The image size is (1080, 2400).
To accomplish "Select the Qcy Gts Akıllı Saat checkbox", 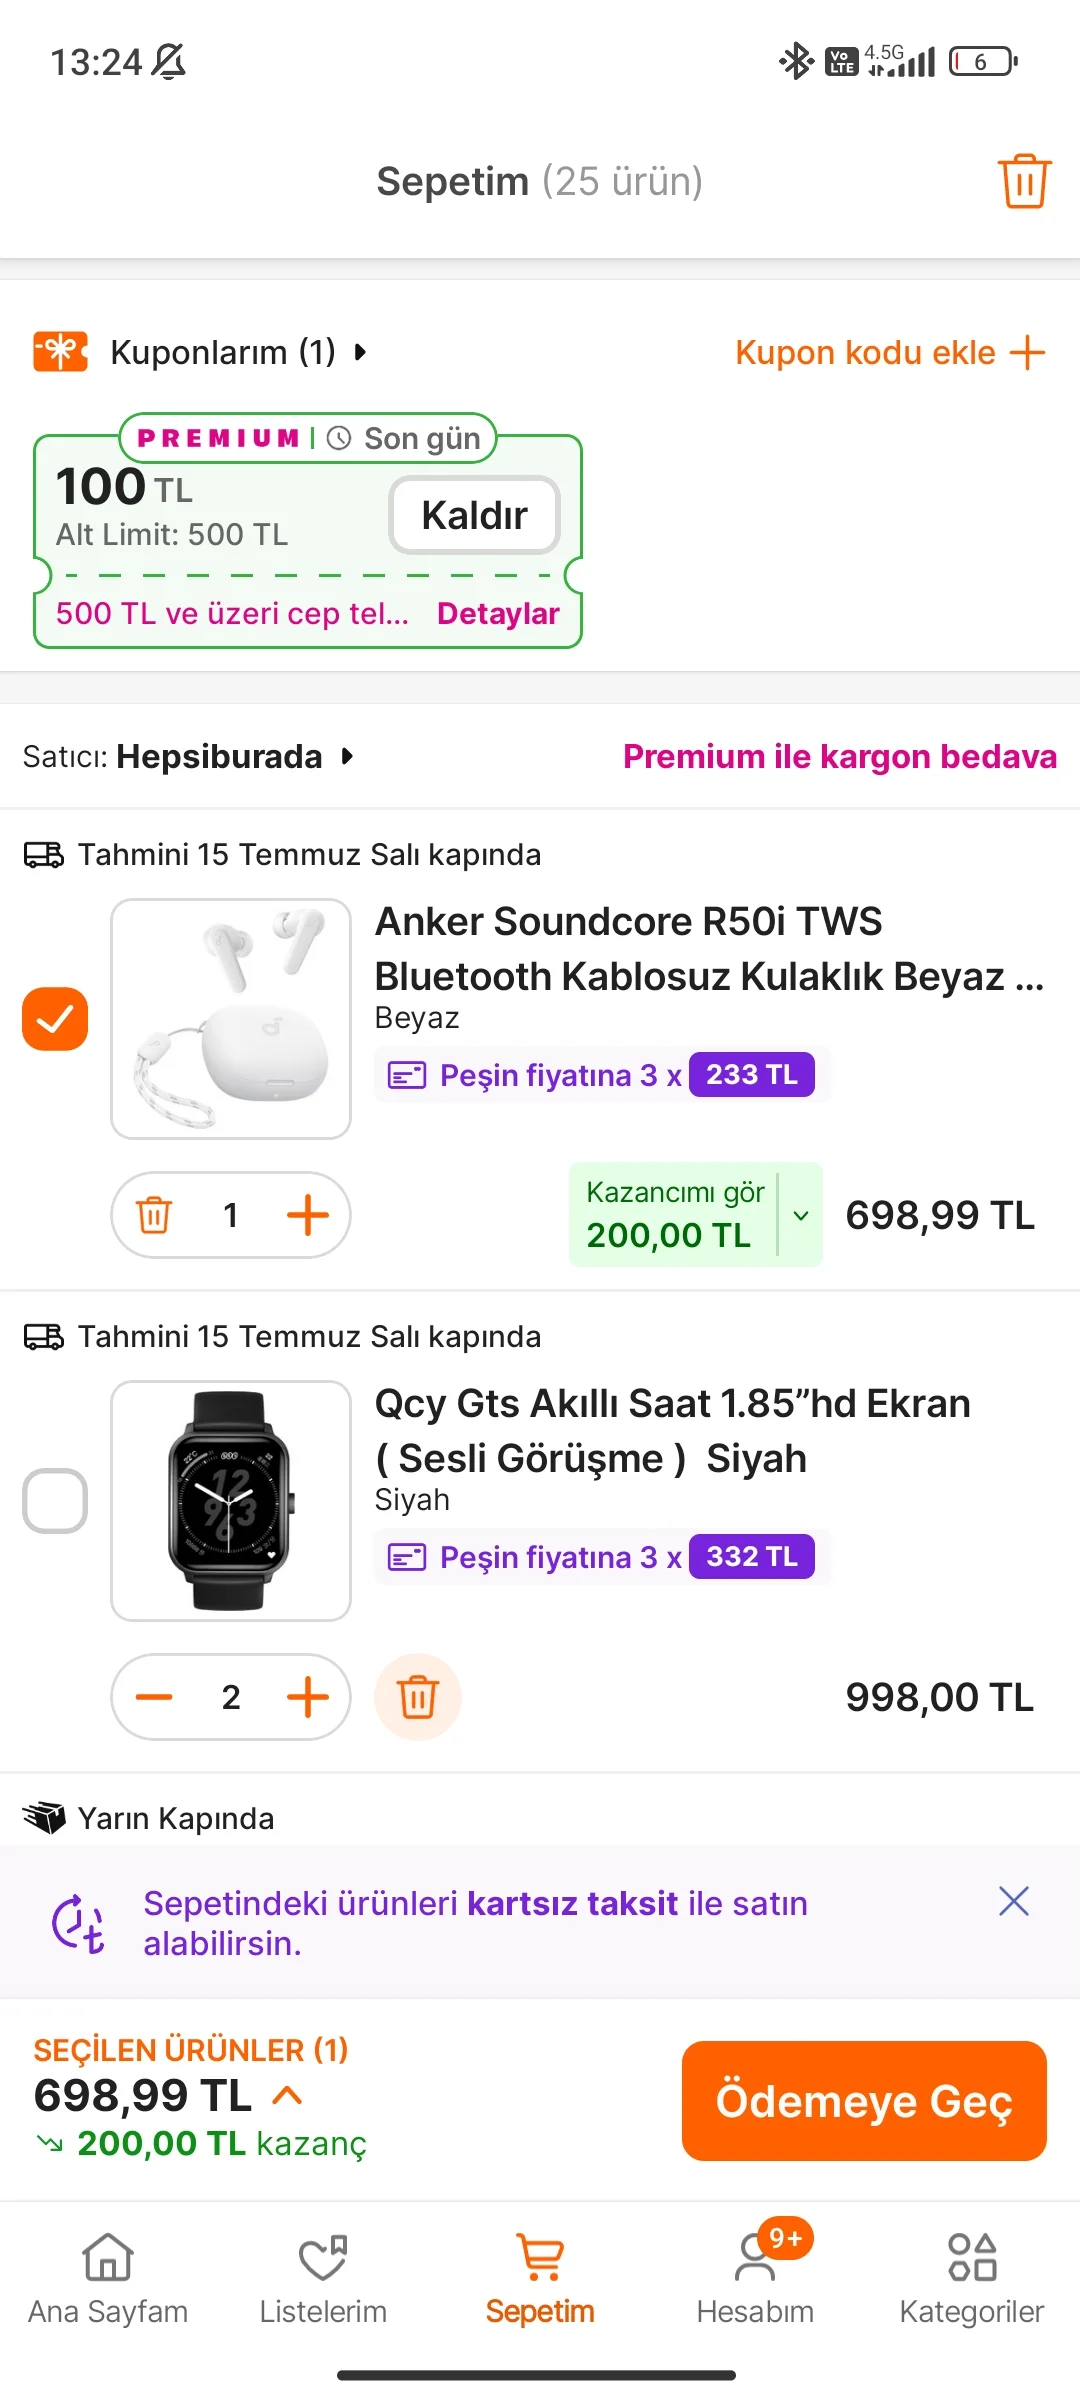I will tap(55, 1501).
